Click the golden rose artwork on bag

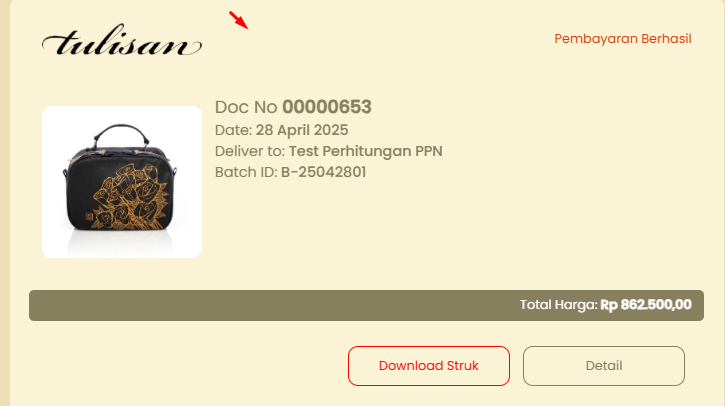[x=129, y=197]
